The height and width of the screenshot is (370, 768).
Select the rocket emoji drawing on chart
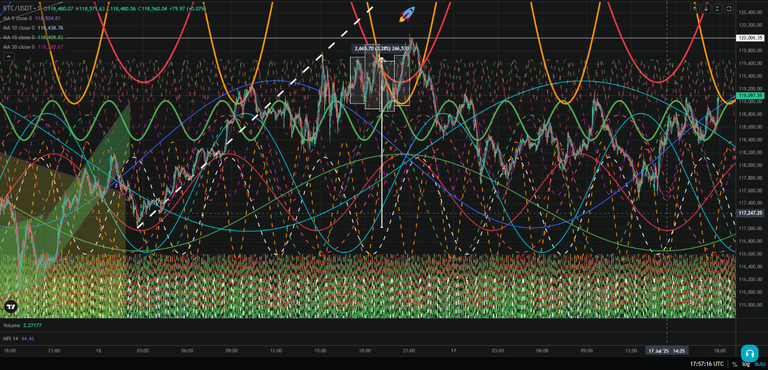407,14
